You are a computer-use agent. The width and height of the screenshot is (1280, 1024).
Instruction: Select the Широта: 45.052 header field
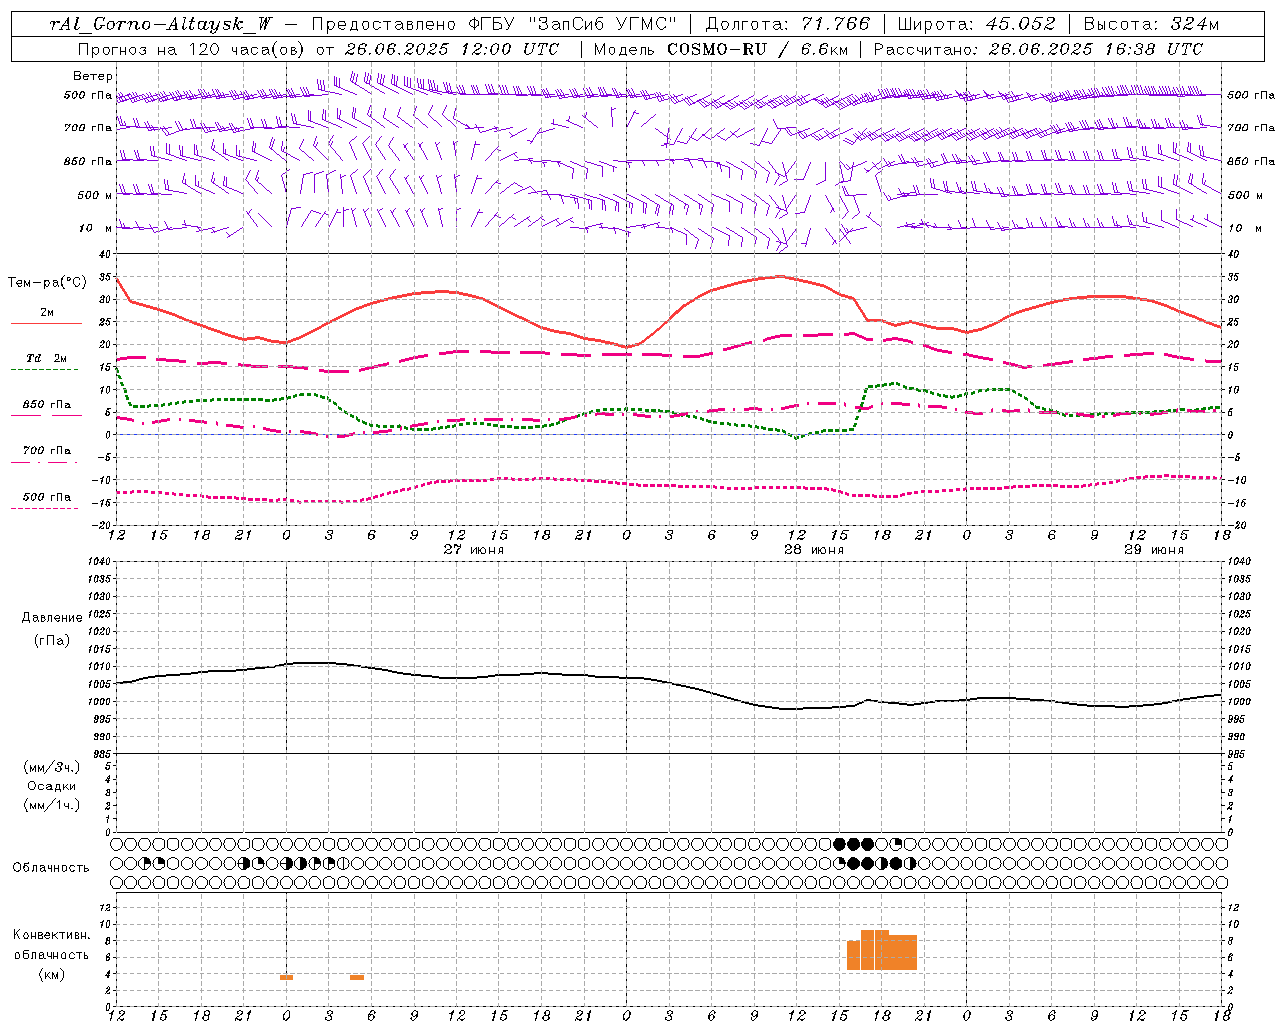(x=976, y=24)
